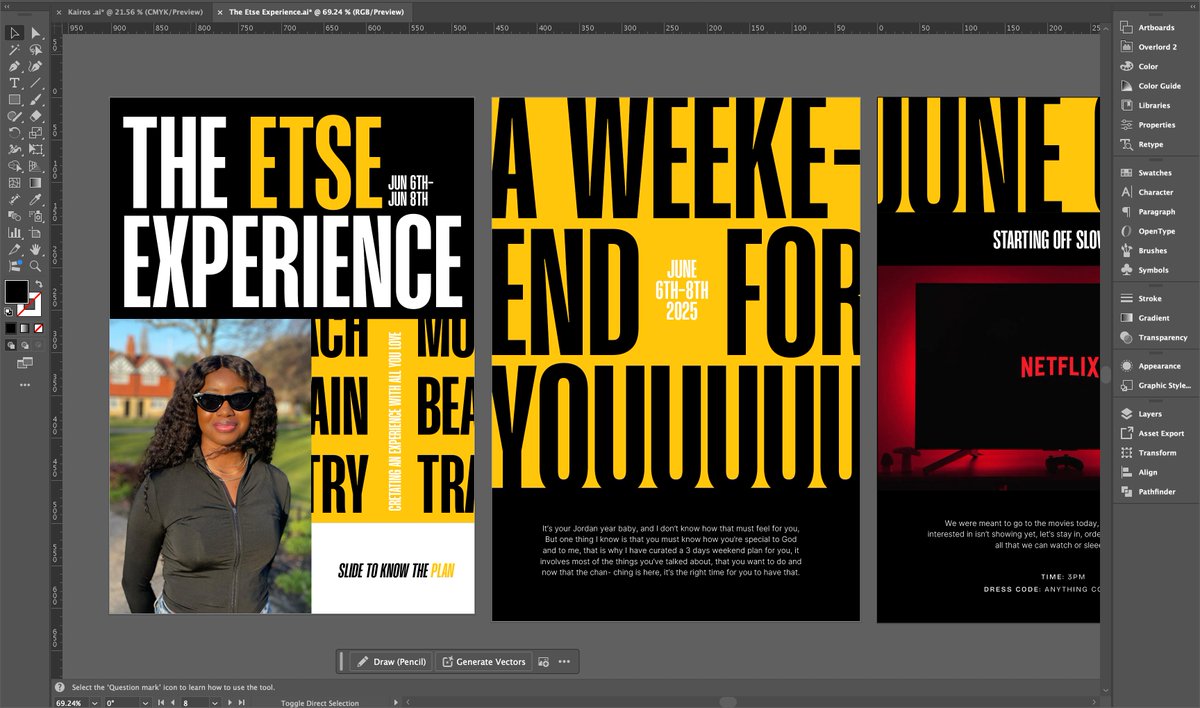Select the Eyedropper tool
1200x708 pixels.
point(35,199)
